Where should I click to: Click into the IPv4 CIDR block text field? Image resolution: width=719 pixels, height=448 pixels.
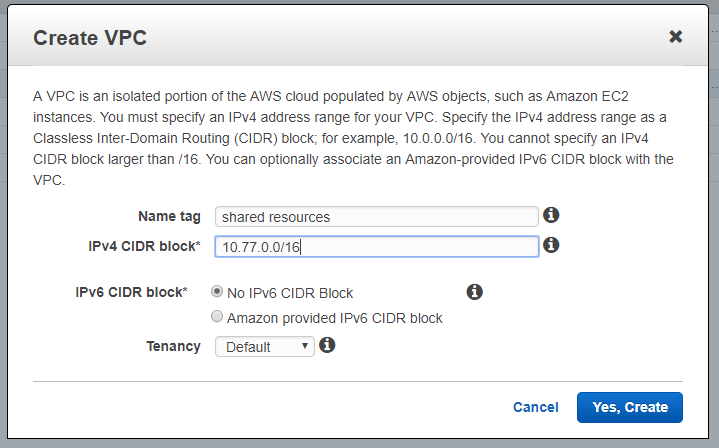tap(378, 247)
